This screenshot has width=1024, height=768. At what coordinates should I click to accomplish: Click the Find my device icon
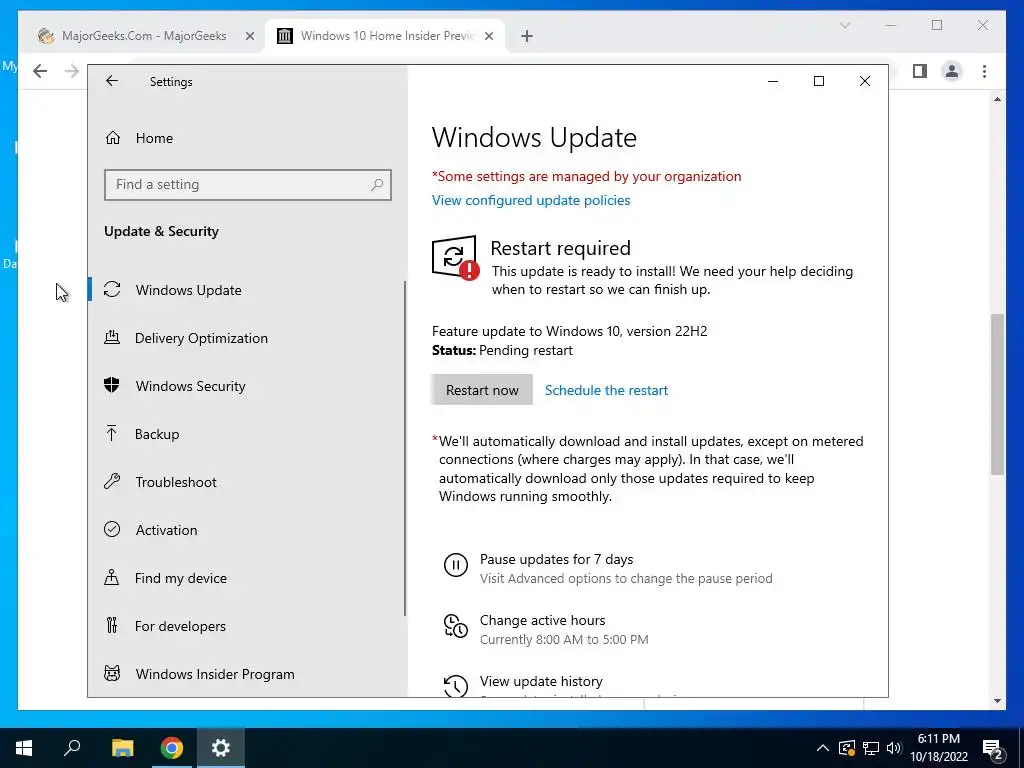[x=112, y=578]
